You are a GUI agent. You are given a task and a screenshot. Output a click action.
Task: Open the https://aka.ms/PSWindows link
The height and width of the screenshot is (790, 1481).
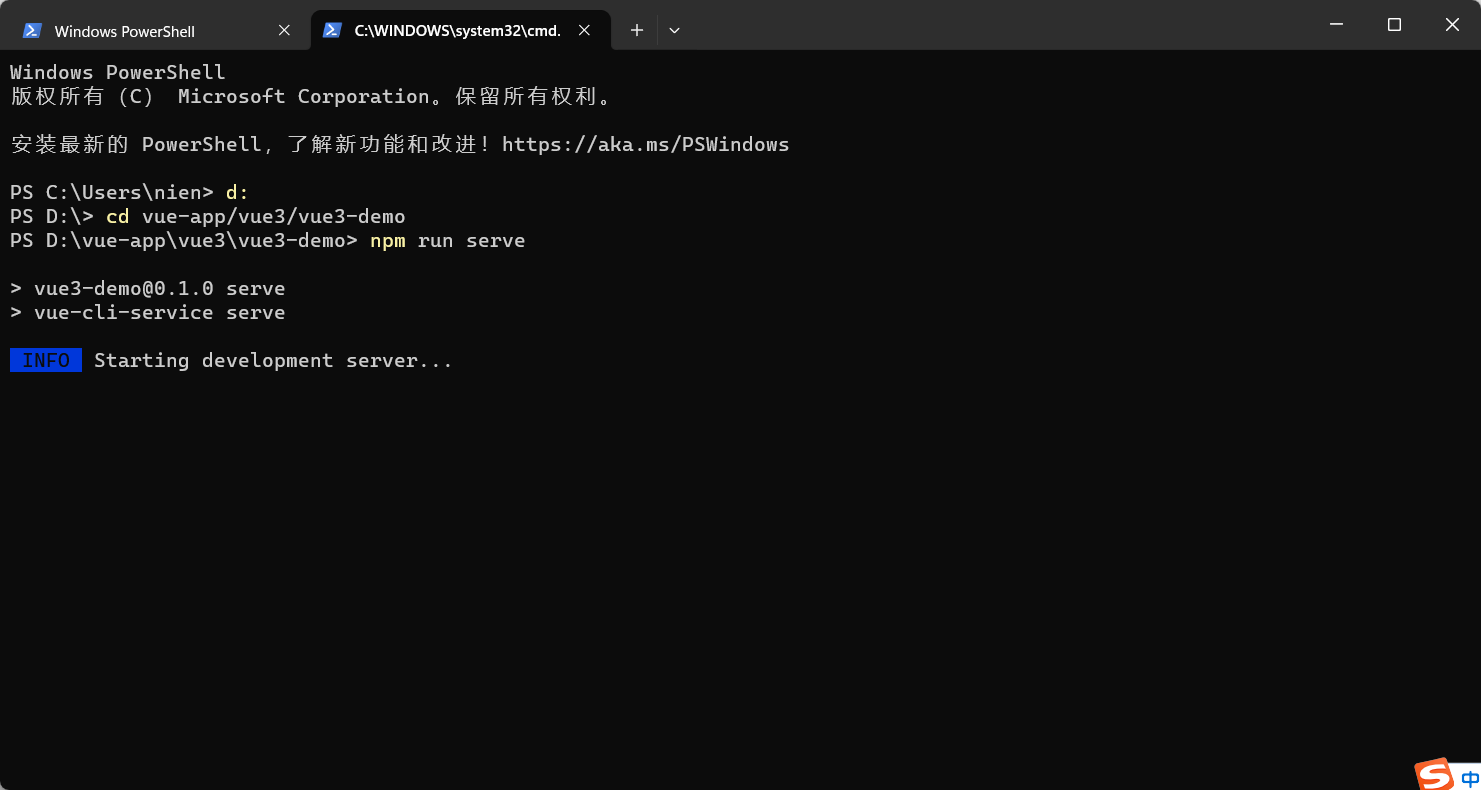tap(645, 144)
